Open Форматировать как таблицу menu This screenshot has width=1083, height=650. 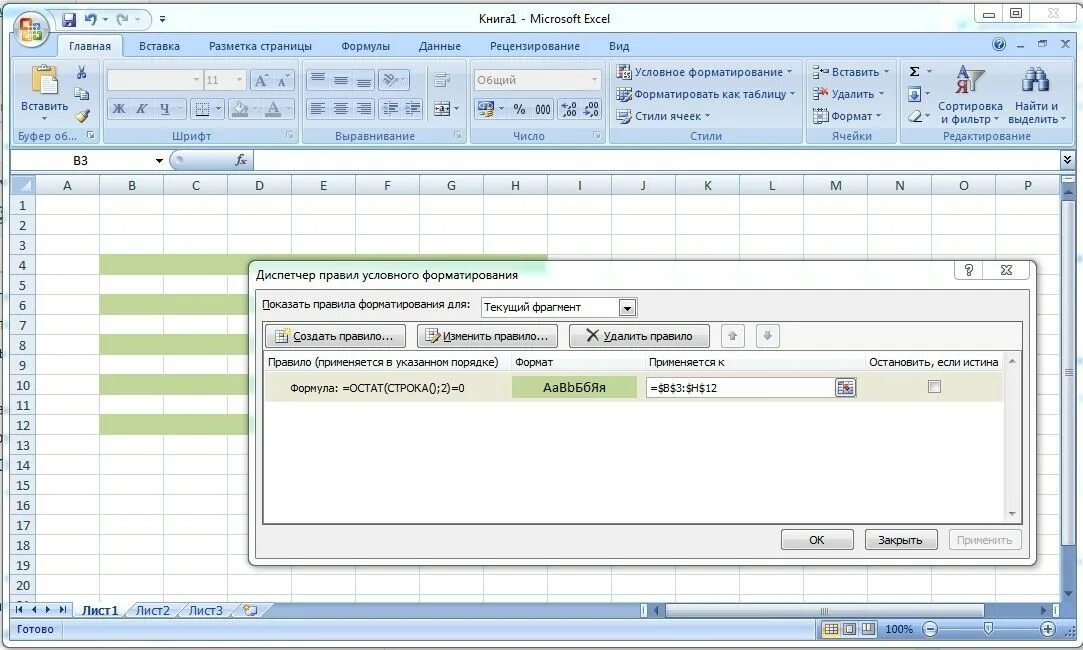pyautogui.click(x=706, y=94)
